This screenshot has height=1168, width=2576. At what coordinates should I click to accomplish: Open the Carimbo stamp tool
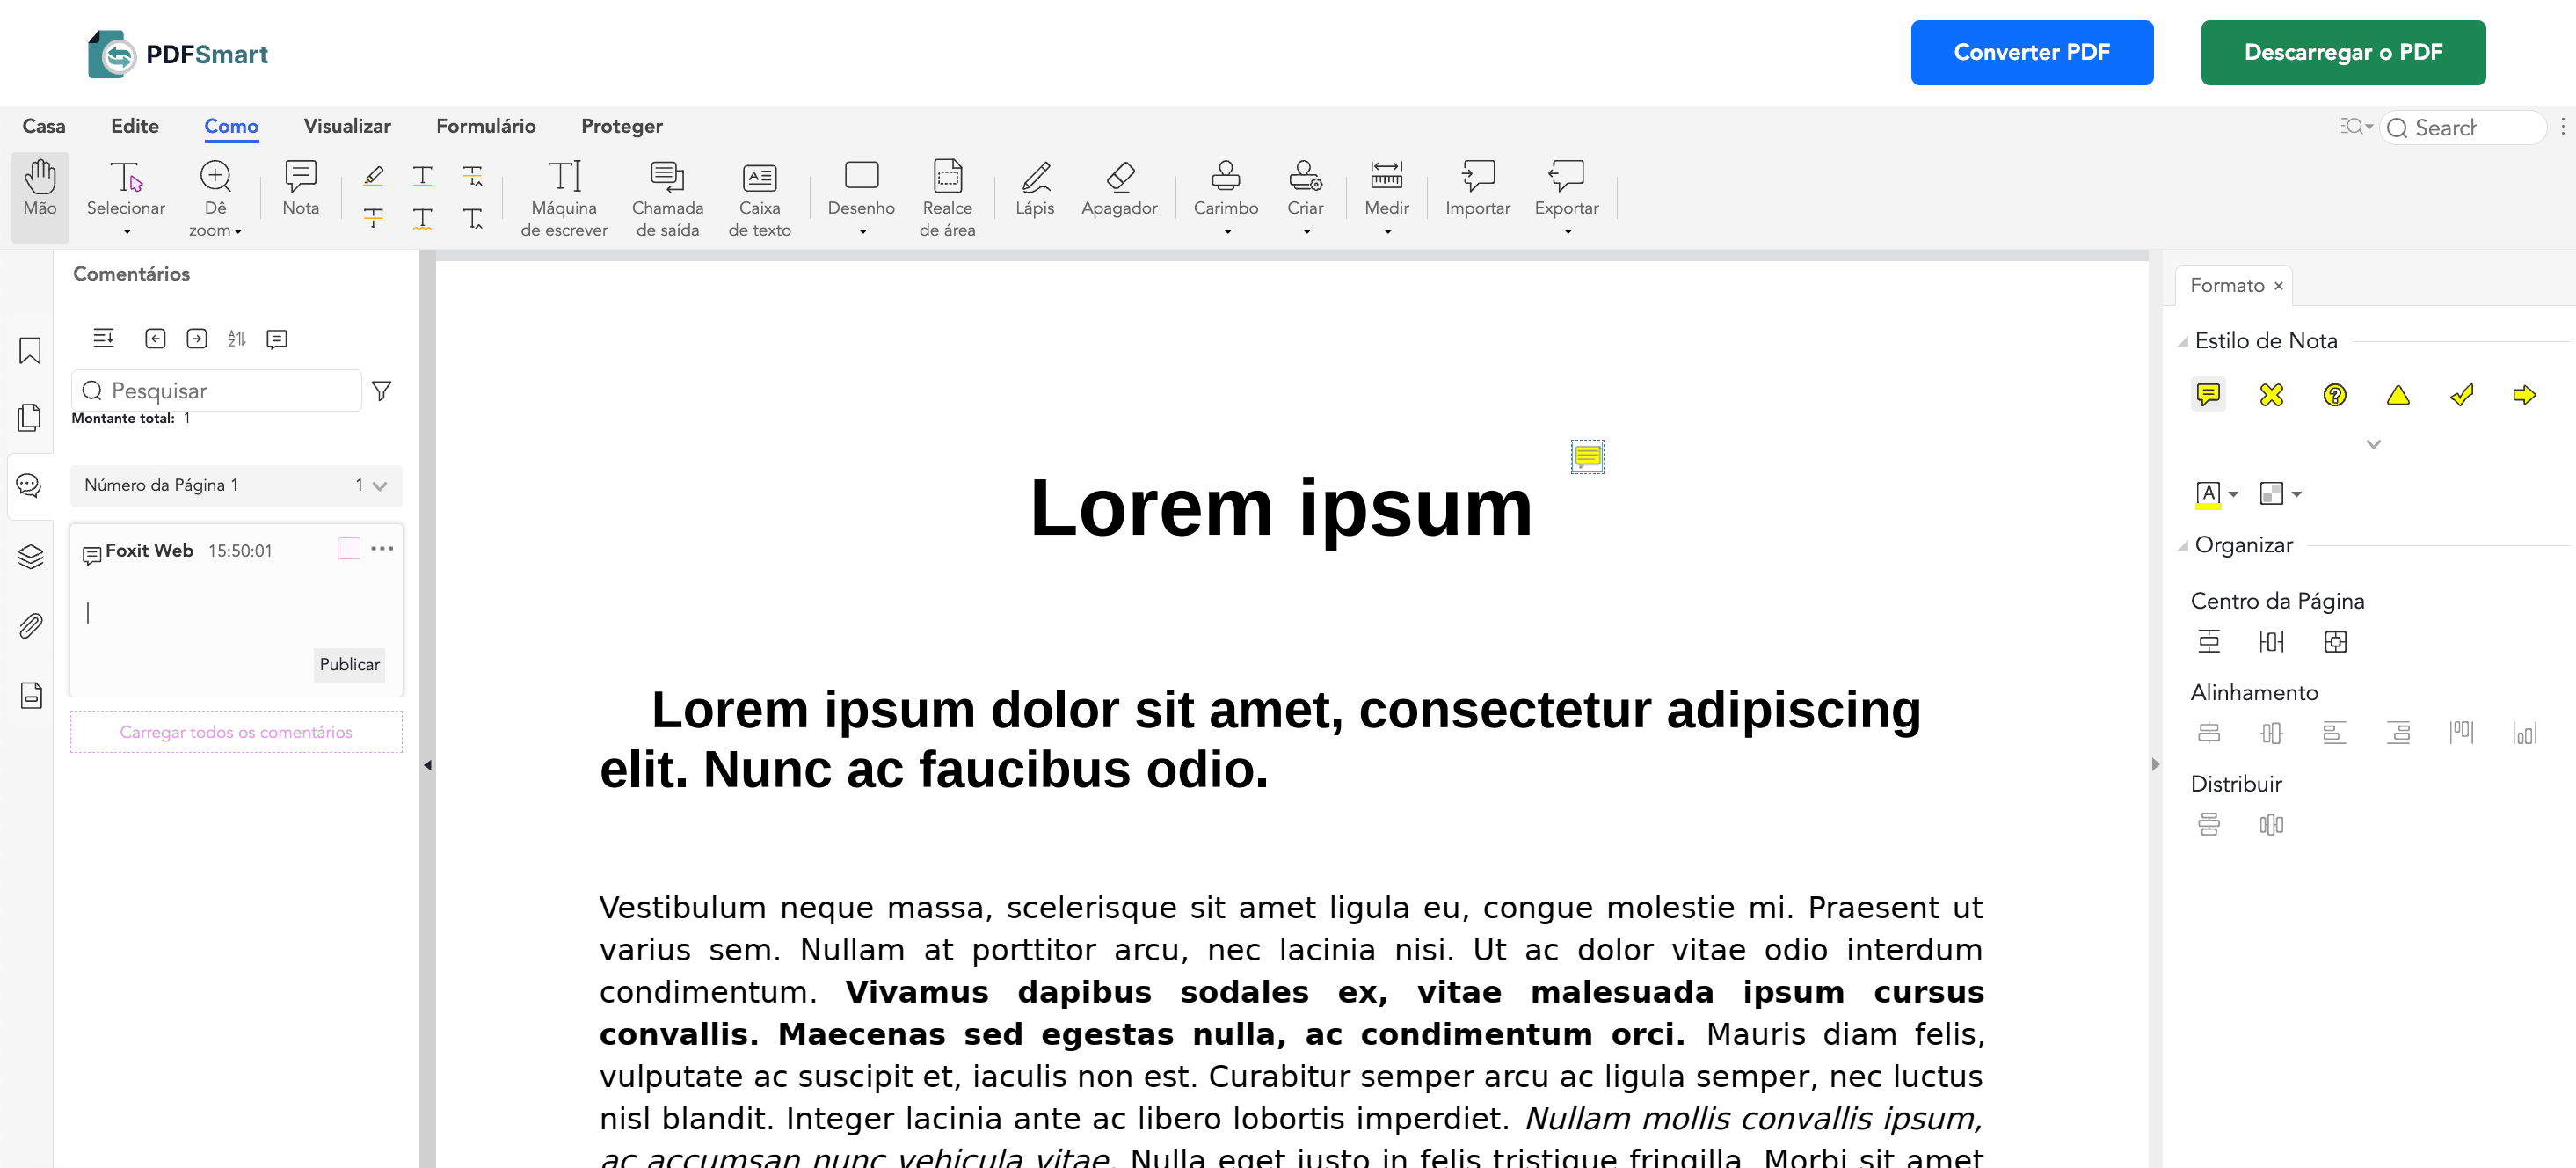point(1225,190)
